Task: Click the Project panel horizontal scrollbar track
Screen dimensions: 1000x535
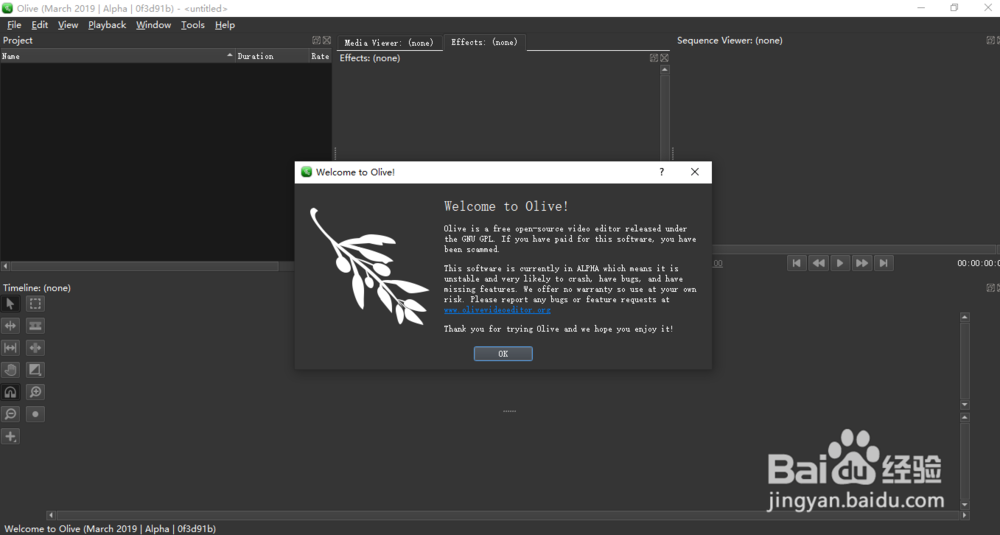Action: pos(144,266)
